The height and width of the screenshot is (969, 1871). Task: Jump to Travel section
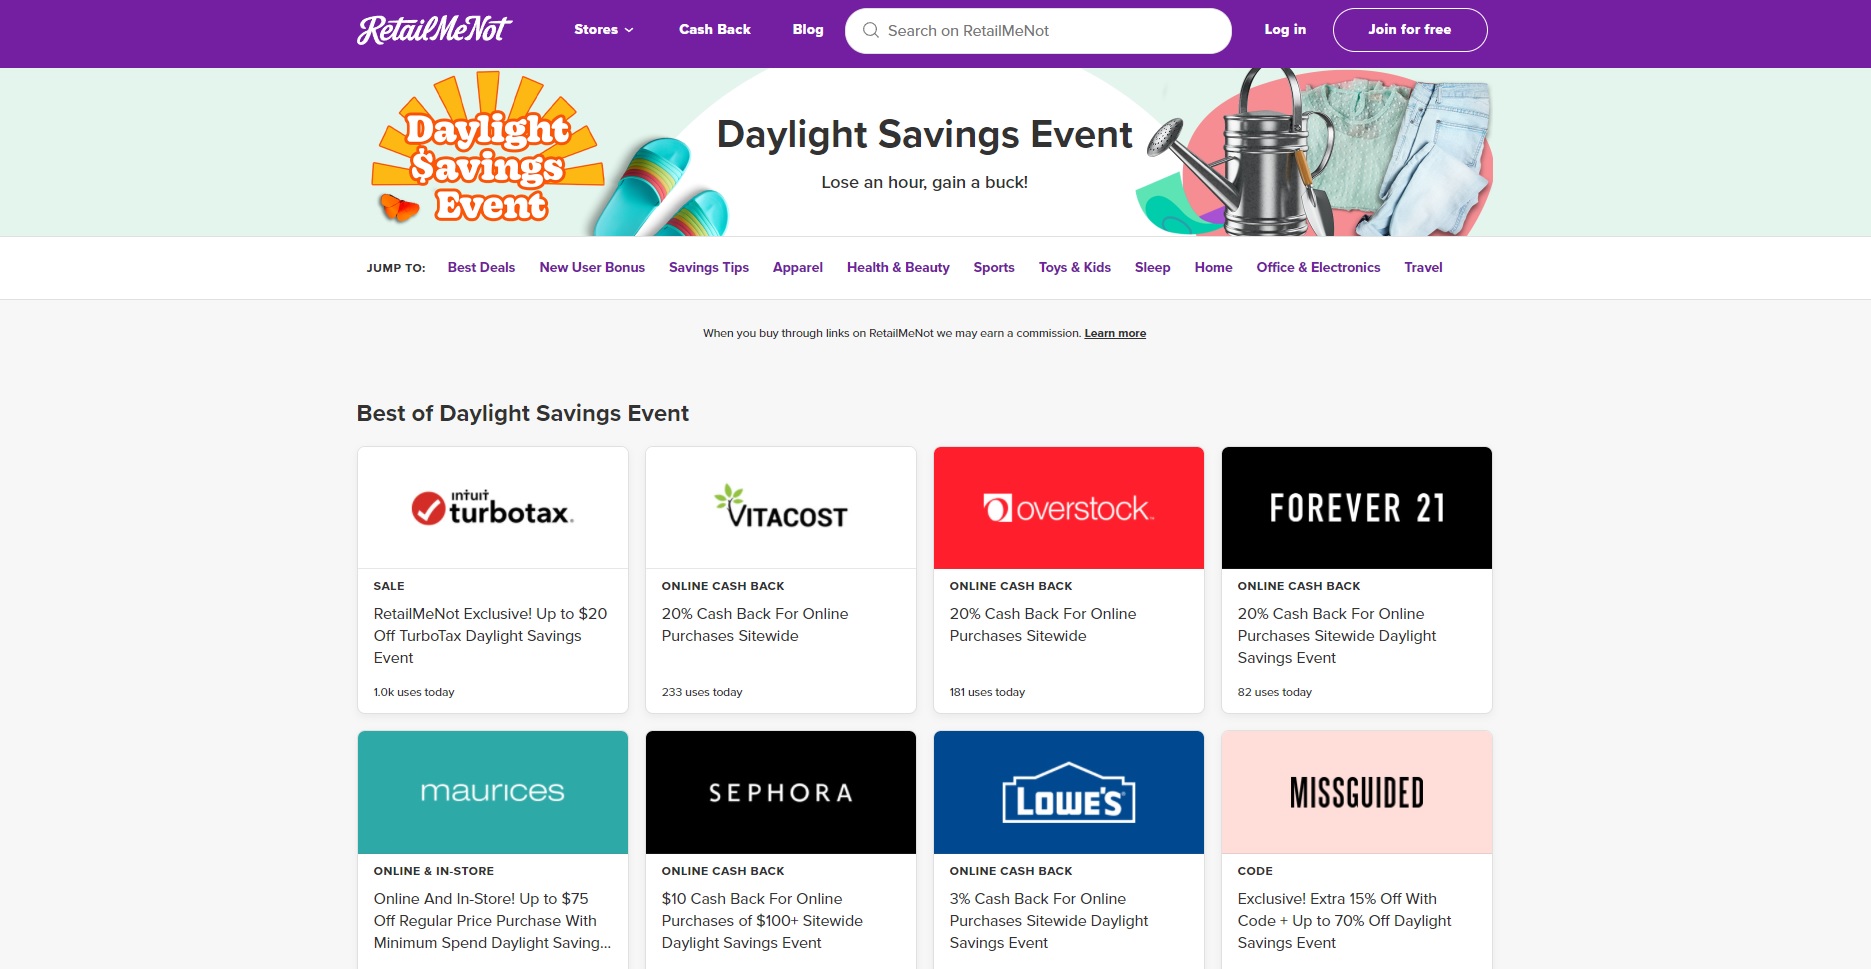point(1423,267)
